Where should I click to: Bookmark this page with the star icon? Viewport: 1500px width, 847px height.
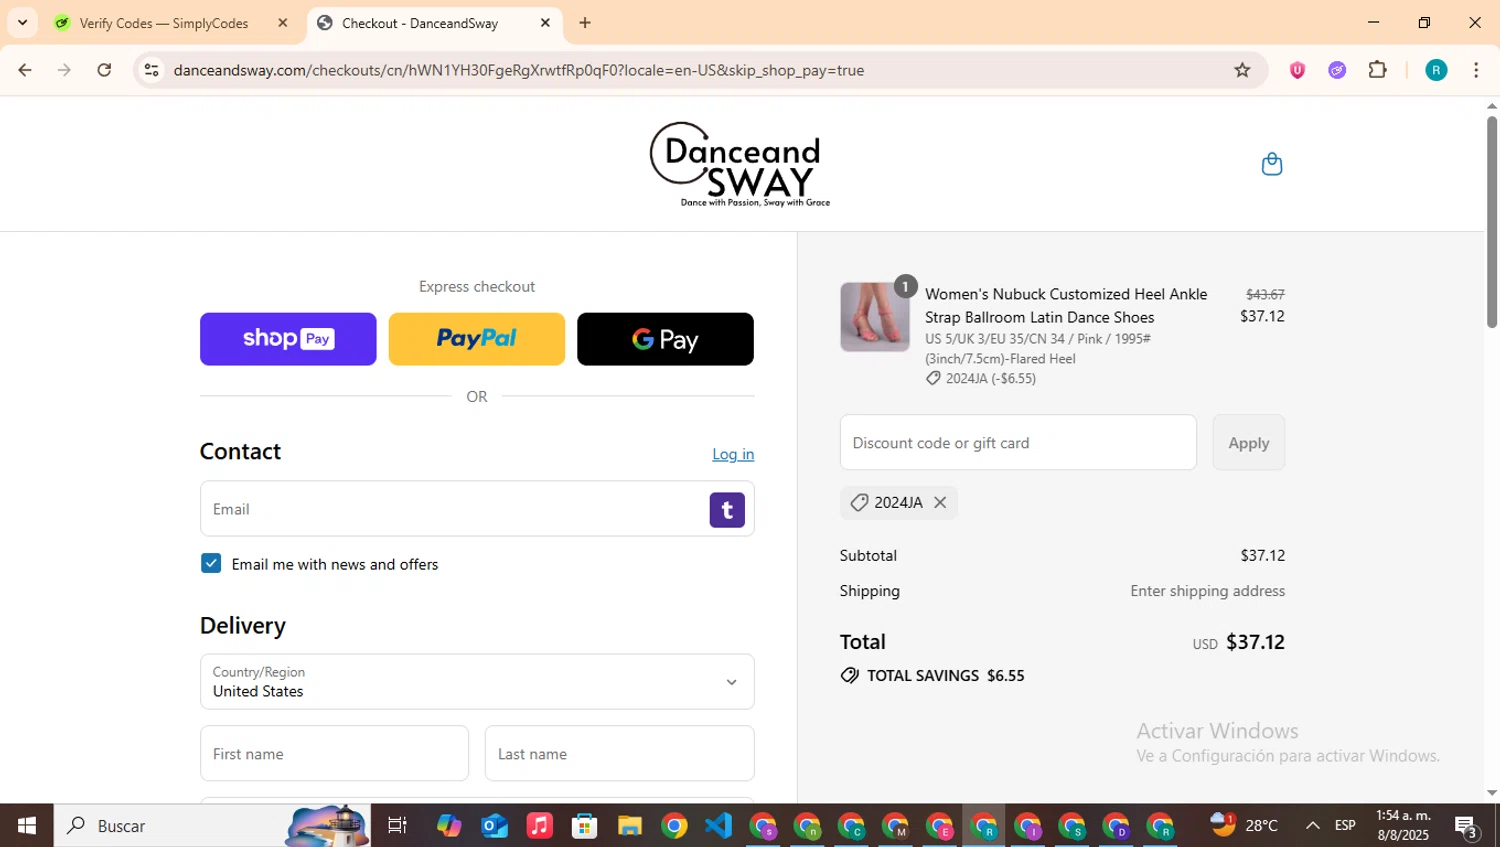point(1242,70)
